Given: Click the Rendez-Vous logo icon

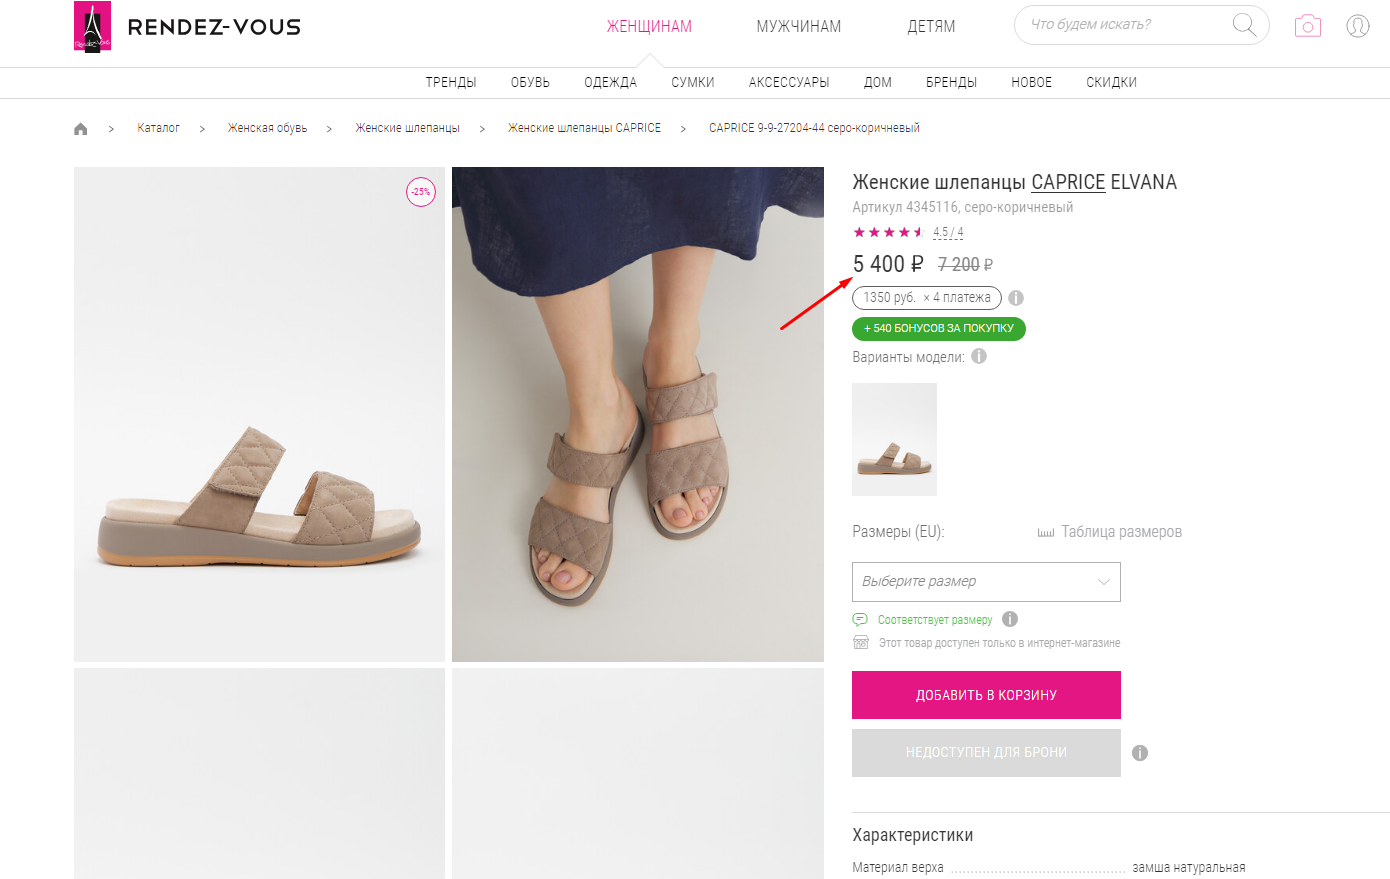Looking at the screenshot, I should point(92,27).
